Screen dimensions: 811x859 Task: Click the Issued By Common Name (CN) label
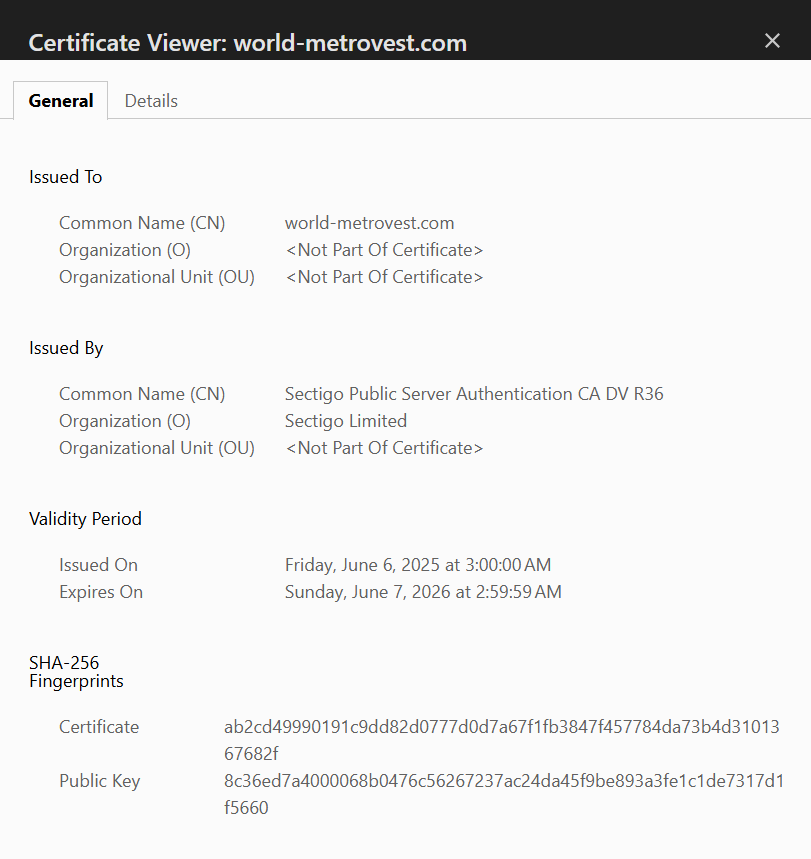[142, 394]
